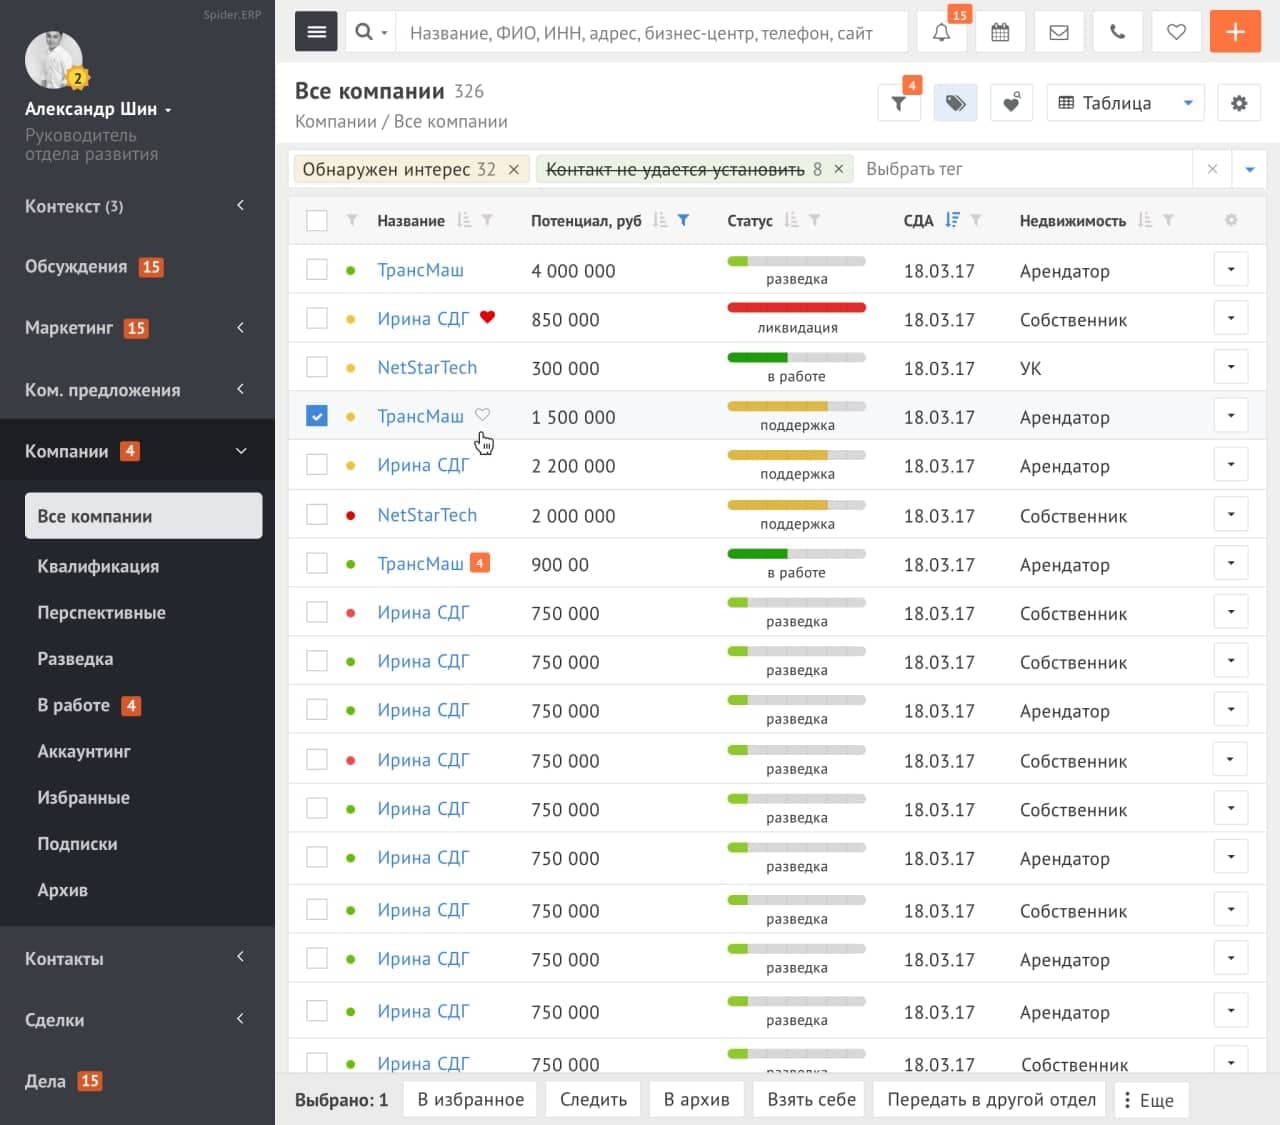Open the table settings gear icon
This screenshot has width=1280, height=1125.
click(x=1238, y=103)
